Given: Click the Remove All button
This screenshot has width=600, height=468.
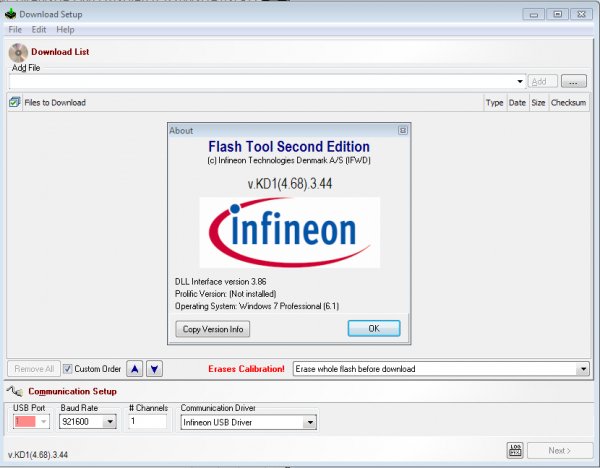Looking at the screenshot, I should coord(34,369).
